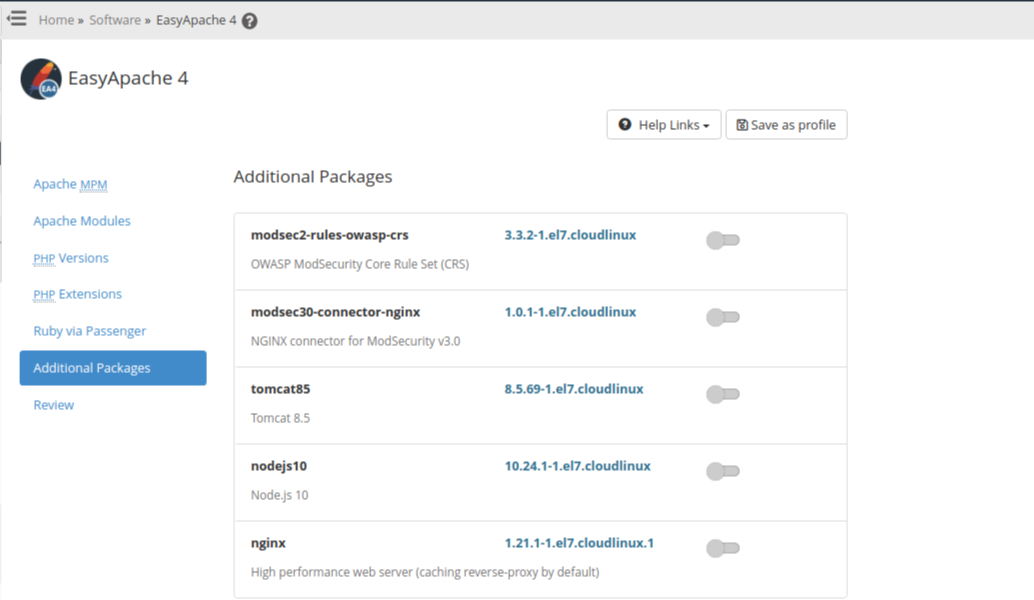Open the Review step
This screenshot has width=1034, height=600.
point(53,405)
